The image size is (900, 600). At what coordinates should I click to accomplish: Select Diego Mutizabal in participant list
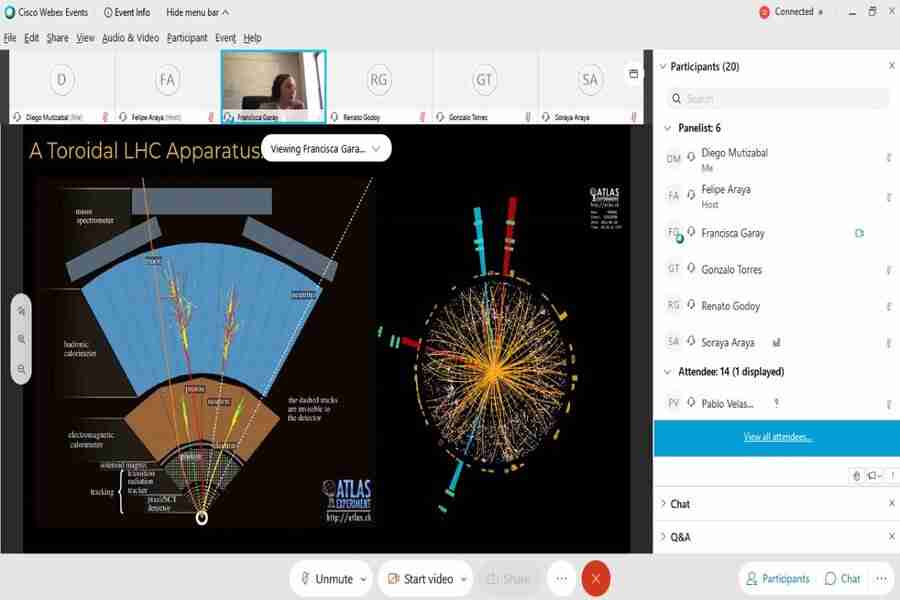[x=777, y=159]
